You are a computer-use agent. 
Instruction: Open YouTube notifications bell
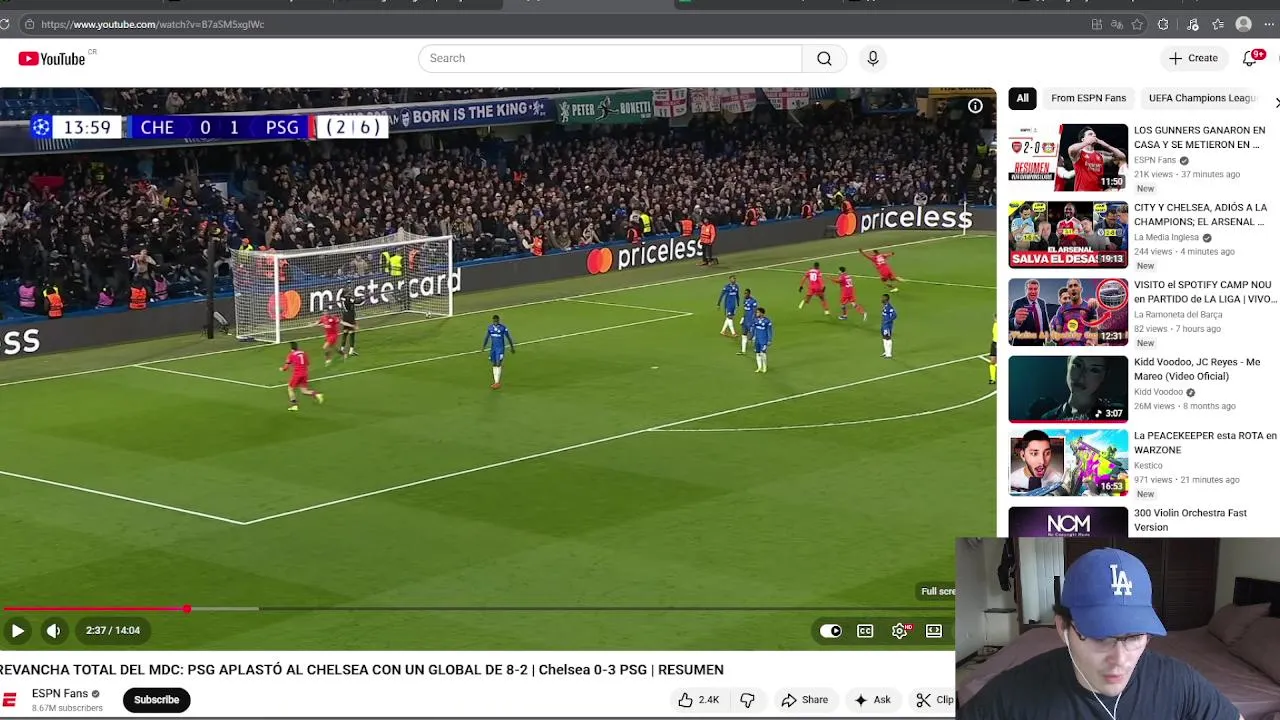coord(1250,58)
